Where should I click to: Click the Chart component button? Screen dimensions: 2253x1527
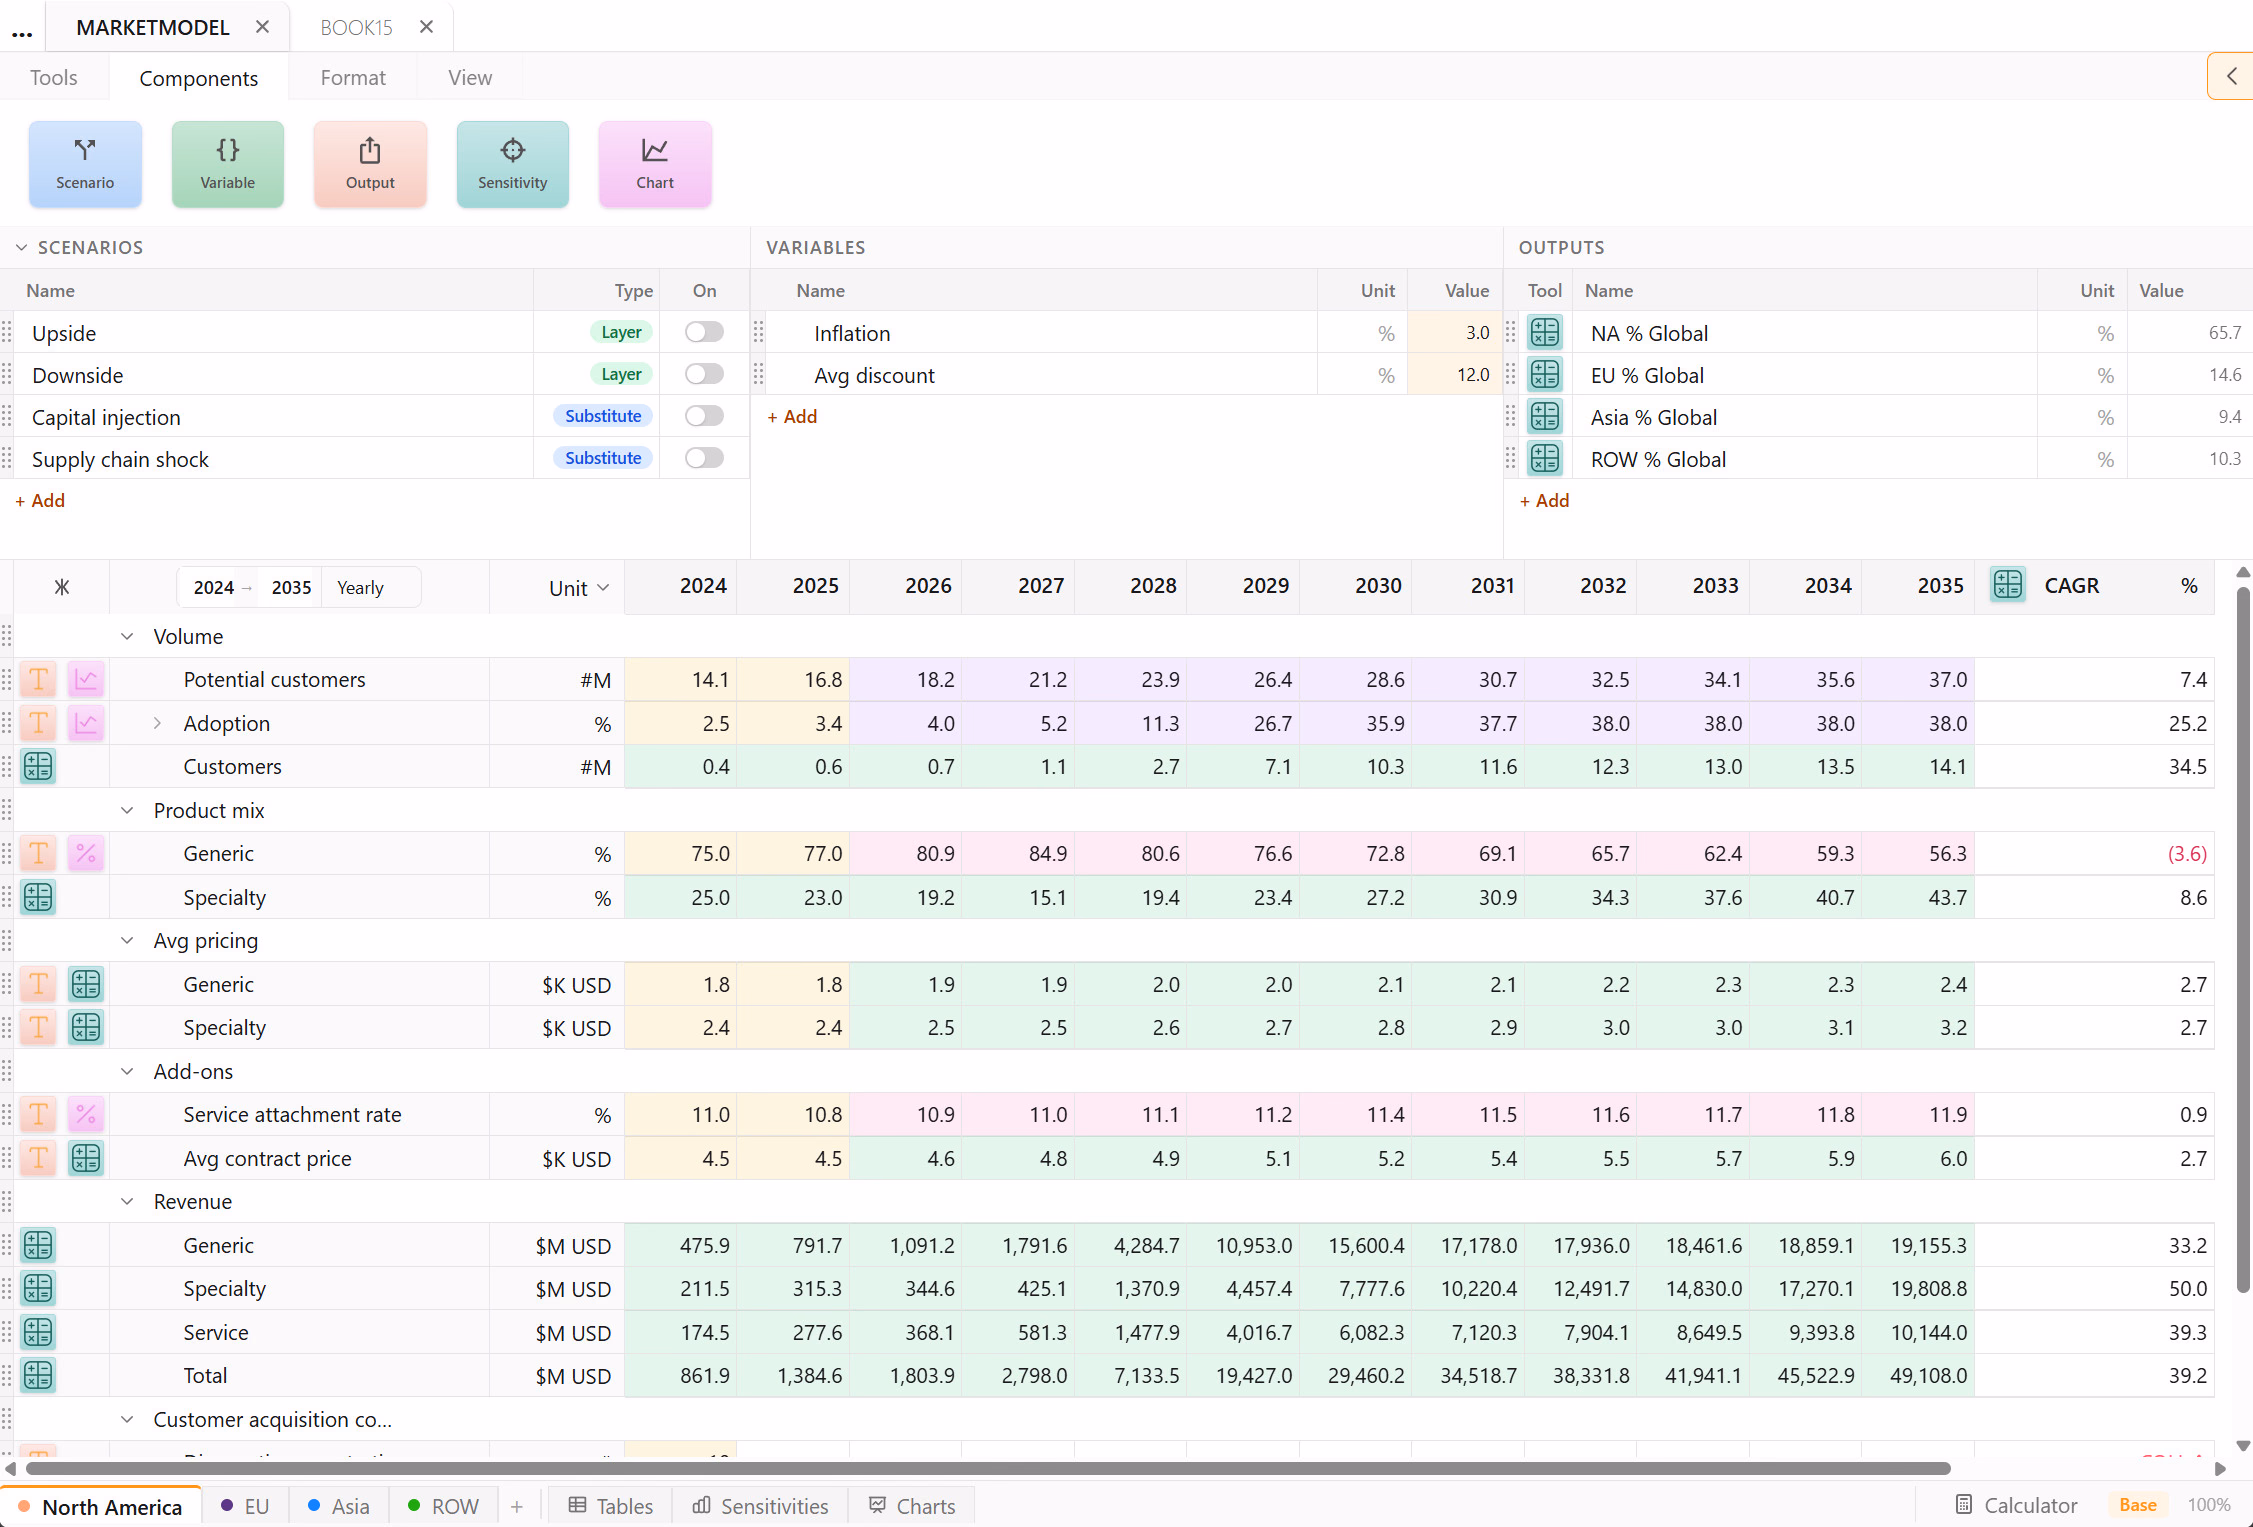(x=655, y=164)
